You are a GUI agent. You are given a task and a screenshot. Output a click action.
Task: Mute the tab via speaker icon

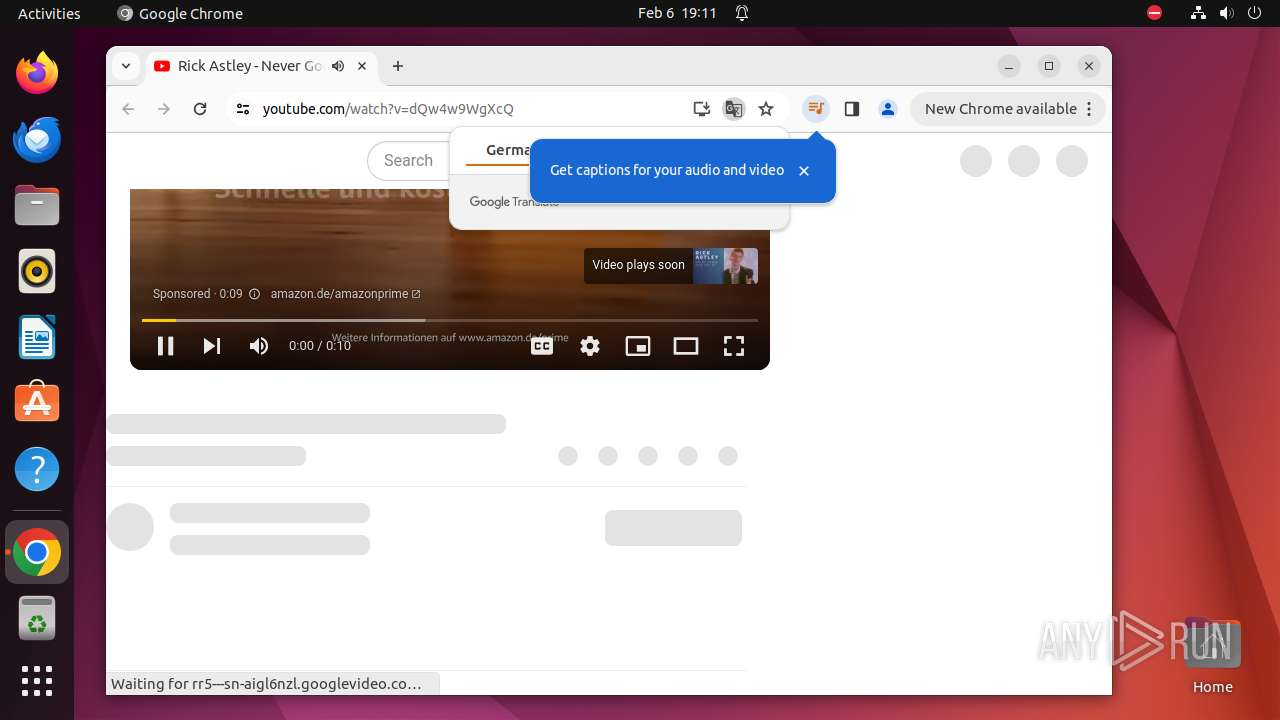[338, 66]
